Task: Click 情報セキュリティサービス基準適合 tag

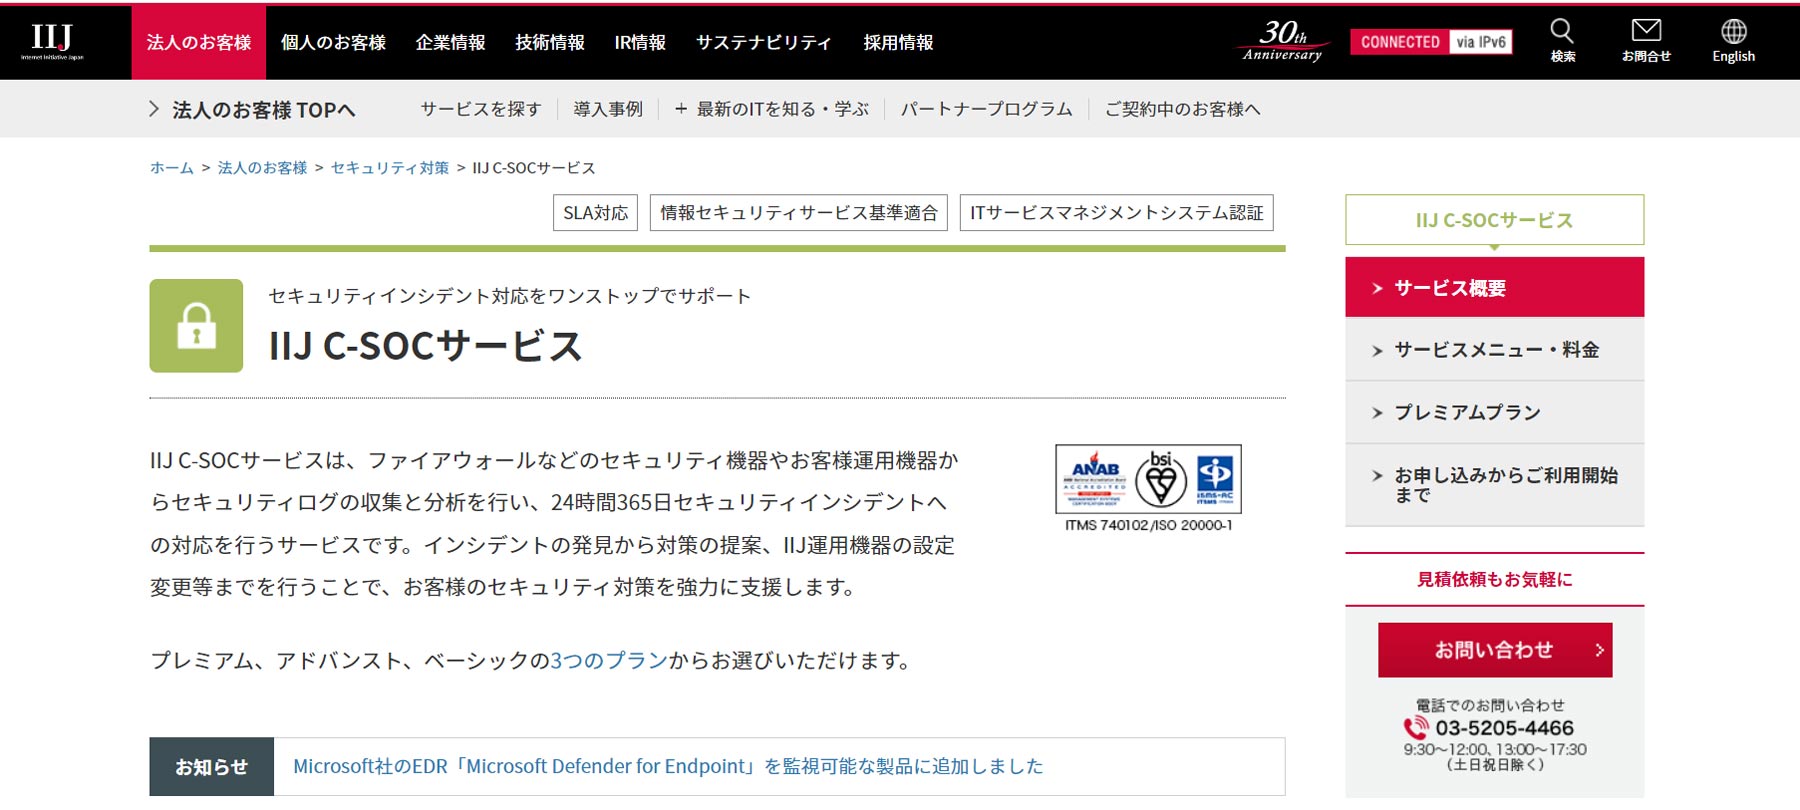Action: tap(799, 212)
